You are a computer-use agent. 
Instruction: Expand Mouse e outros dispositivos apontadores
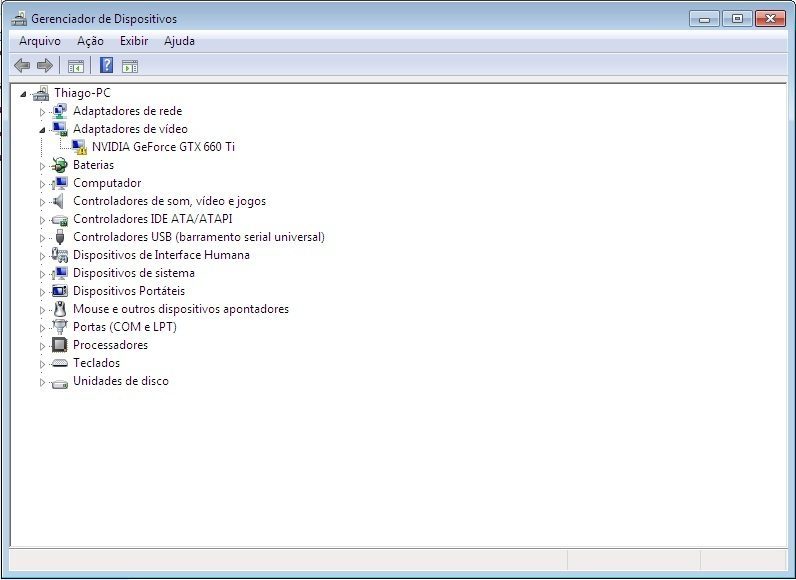[x=42, y=310]
